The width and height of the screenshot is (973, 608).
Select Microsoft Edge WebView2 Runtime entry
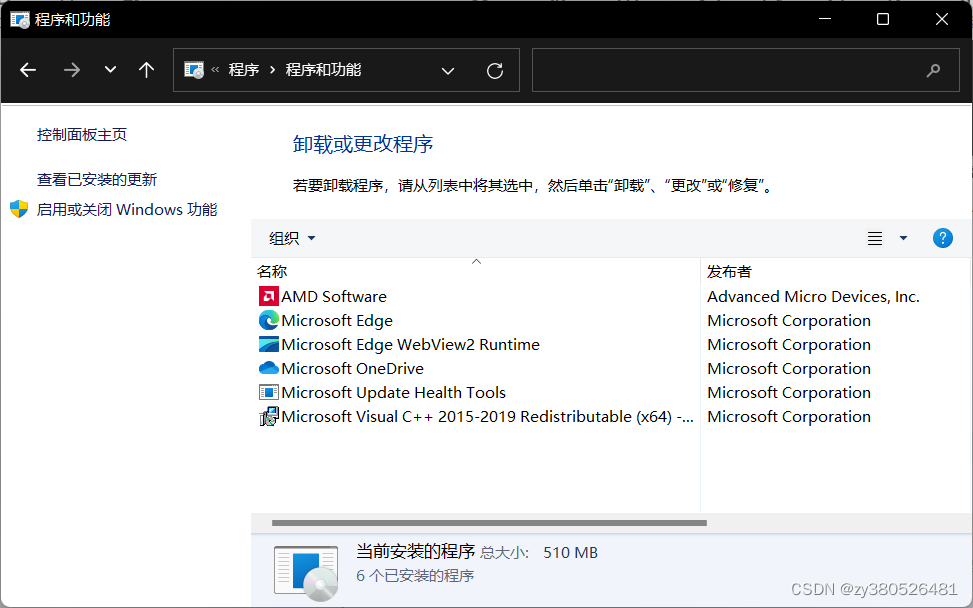(x=410, y=345)
